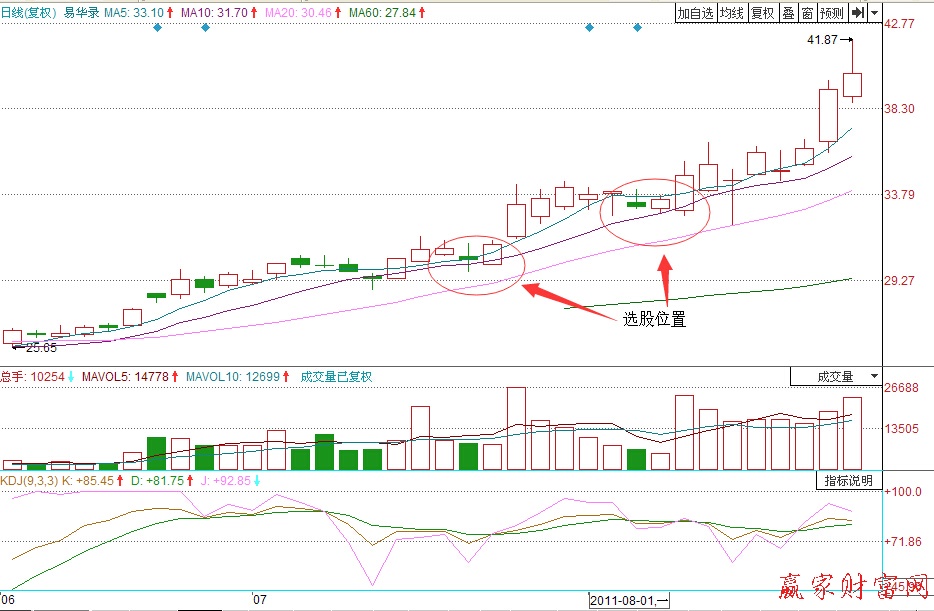The image size is (934, 611).
Task: Click the KDJ(9,3,3) indicator label
Action: click(x=33, y=481)
